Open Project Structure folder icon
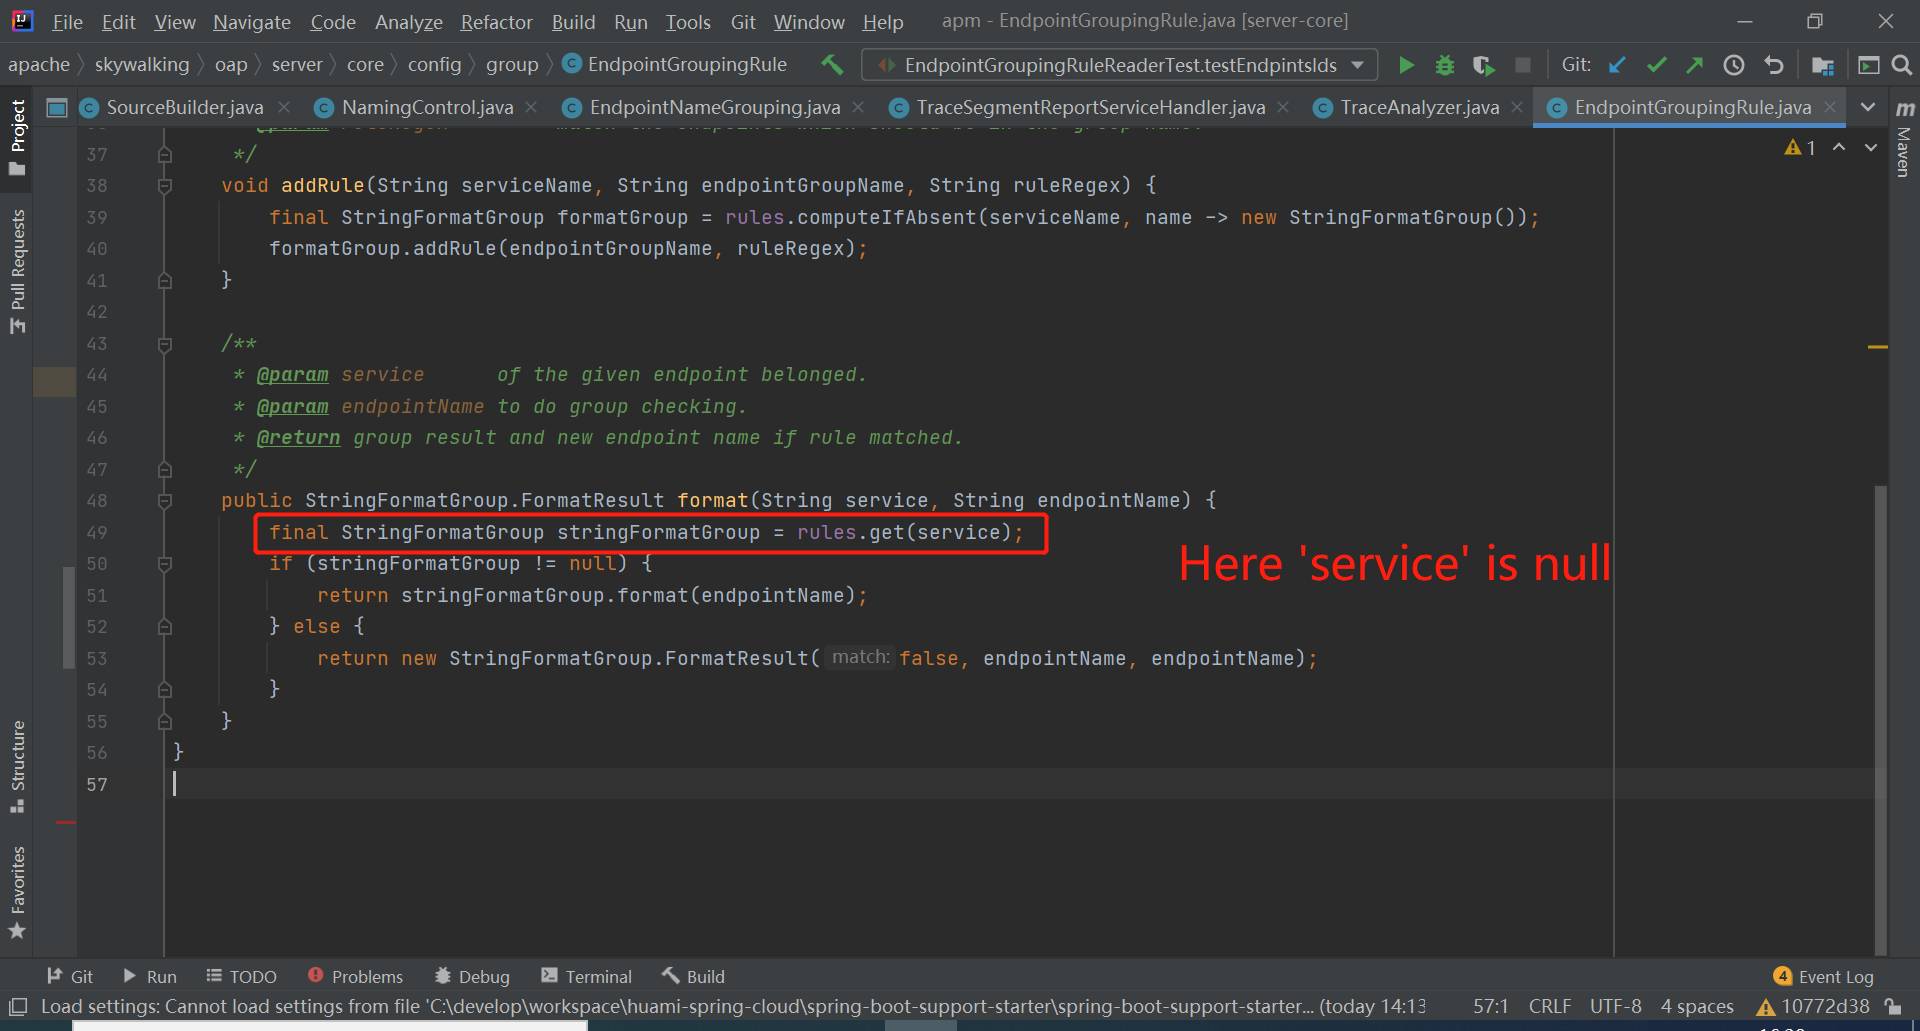This screenshot has width=1920, height=1031. (x=1822, y=65)
